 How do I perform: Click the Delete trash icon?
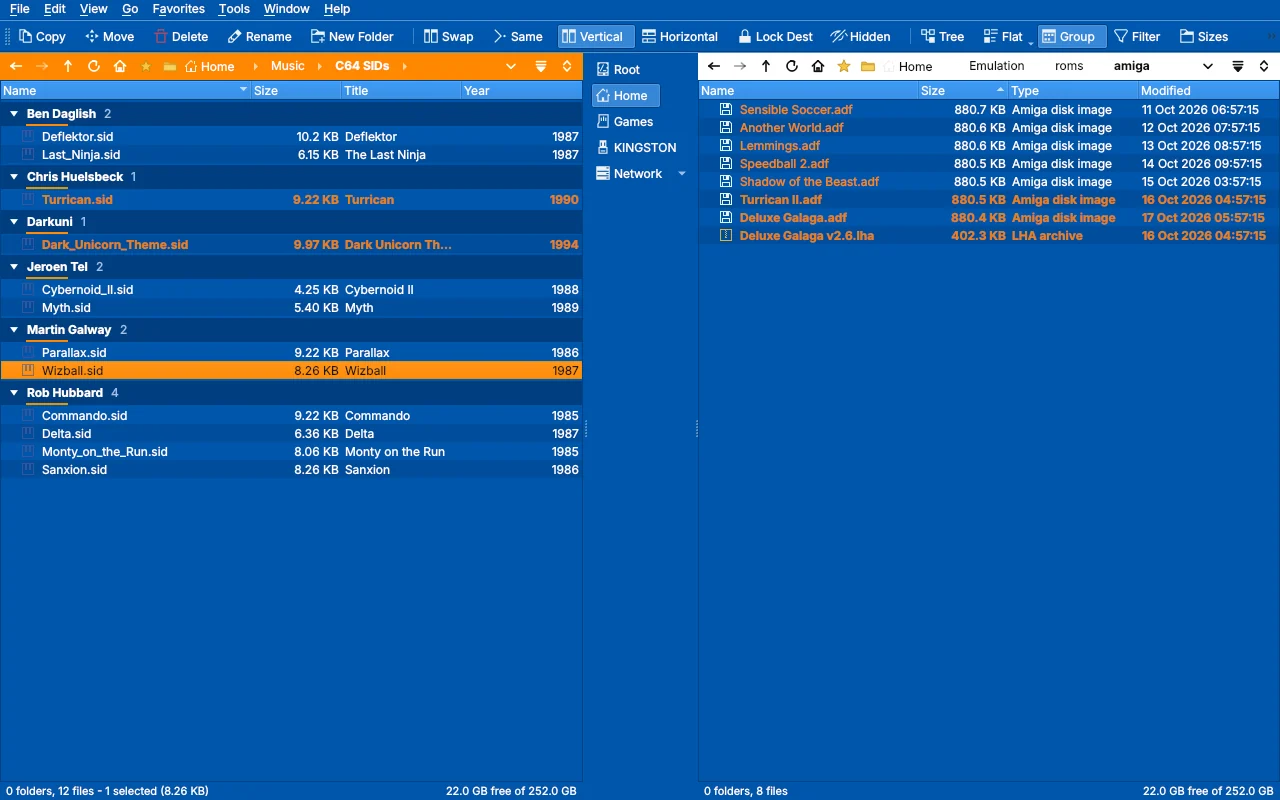tap(161, 37)
